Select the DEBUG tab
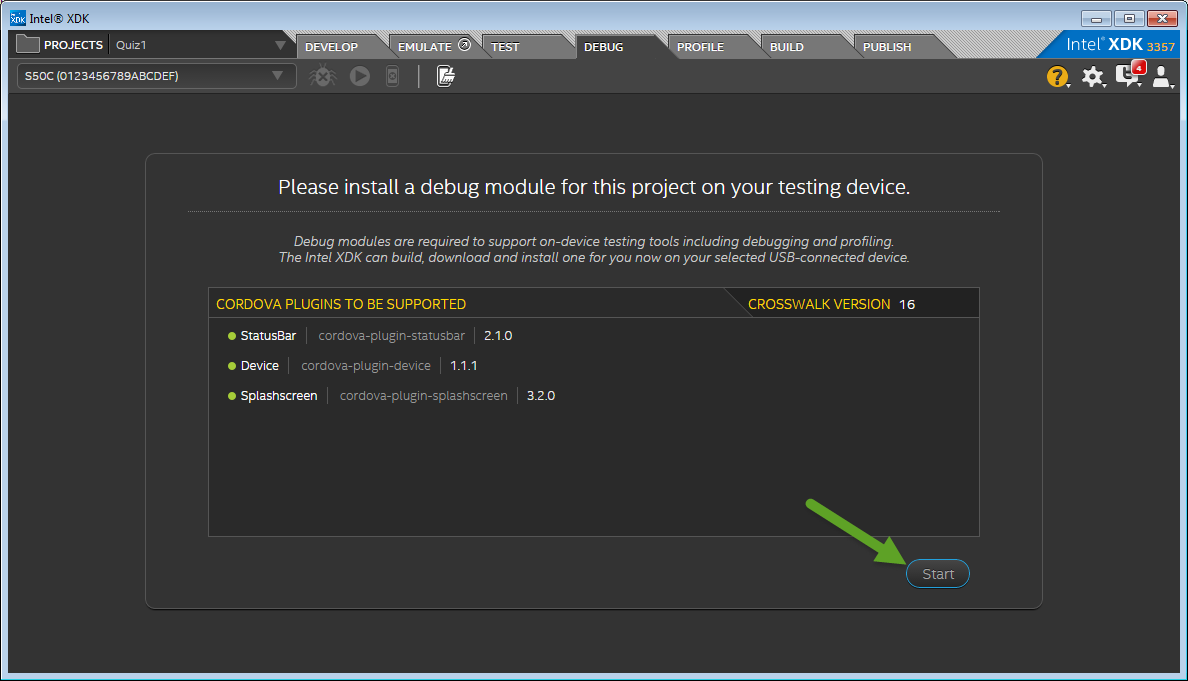Screen dimensions: 1188x681 (604, 47)
